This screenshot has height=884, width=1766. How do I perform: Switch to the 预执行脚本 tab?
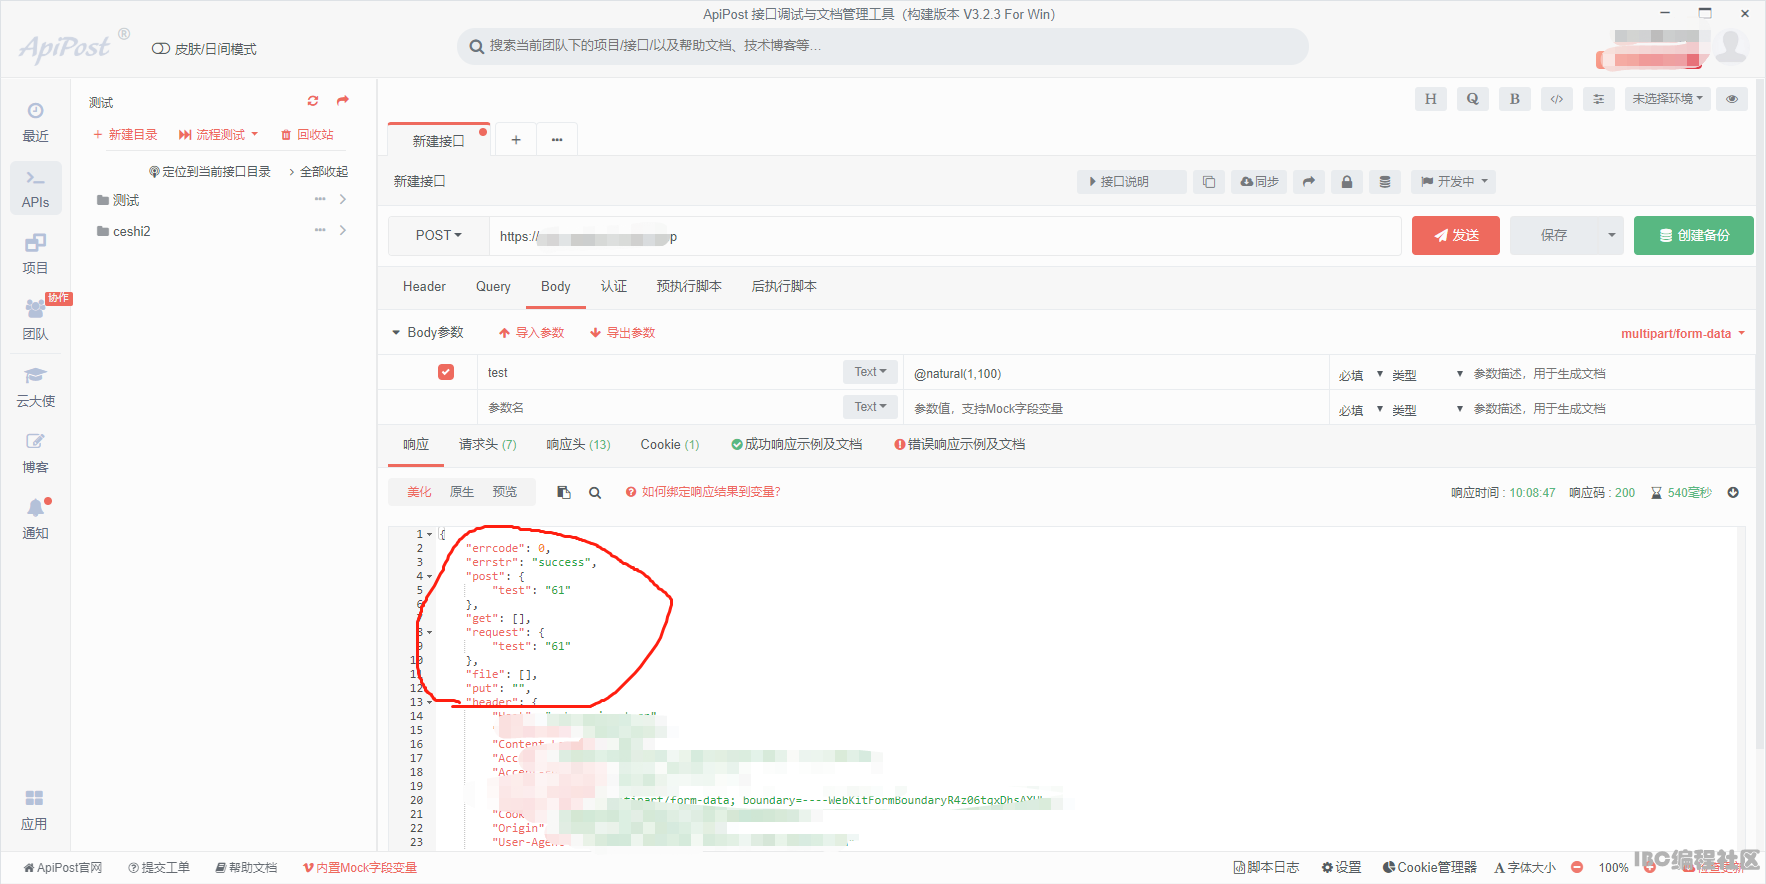tap(689, 287)
